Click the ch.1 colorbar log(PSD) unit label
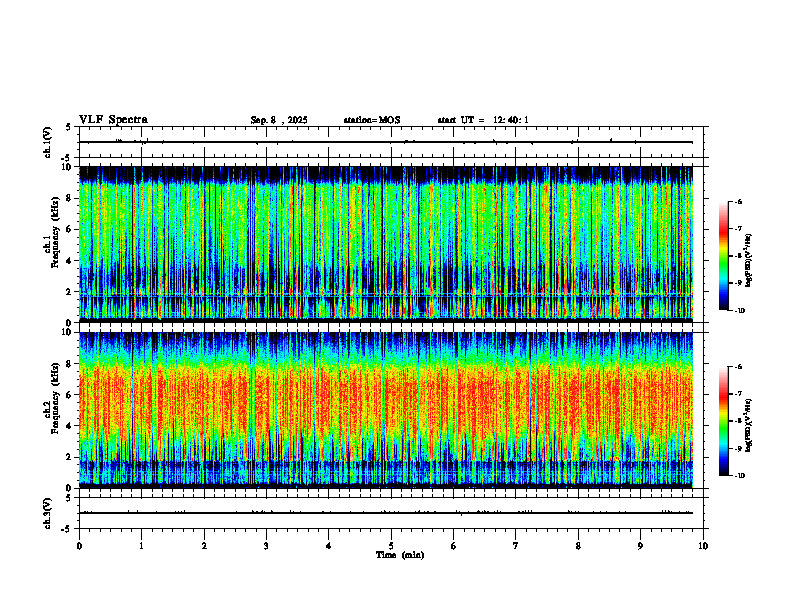Screen dimensions: 792x612 (749, 260)
